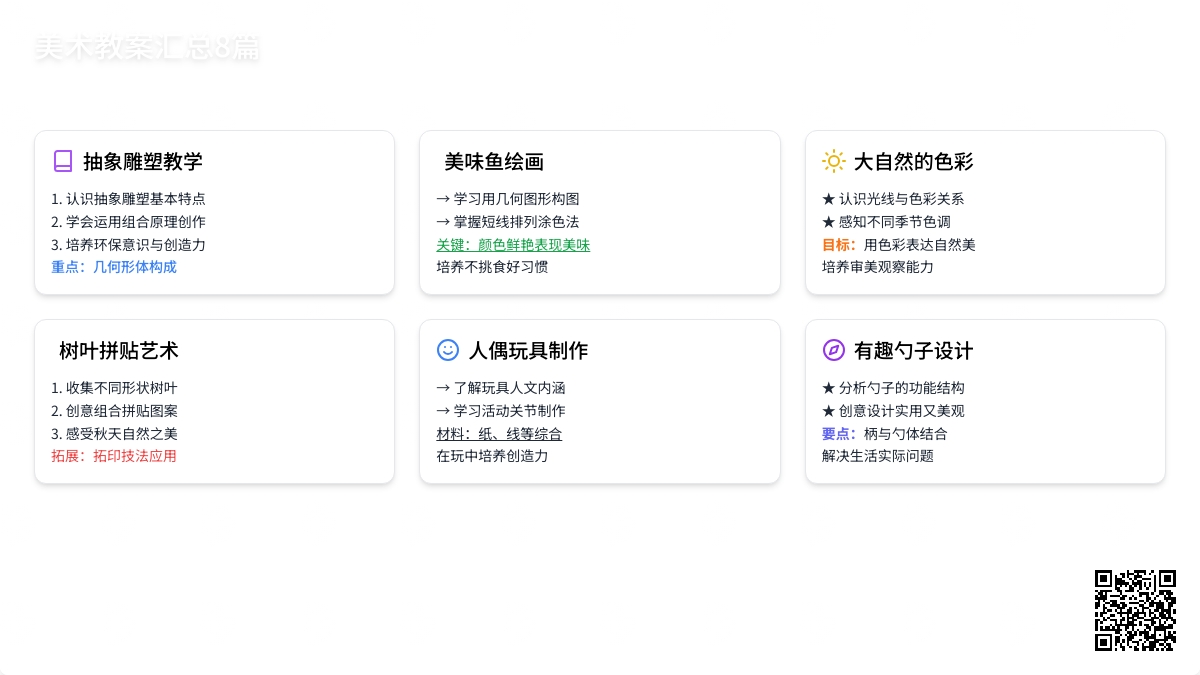This screenshot has height=675, width=1200.
Task: Click the 抽象雕塑教学 heading text
Action: [143, 162]
